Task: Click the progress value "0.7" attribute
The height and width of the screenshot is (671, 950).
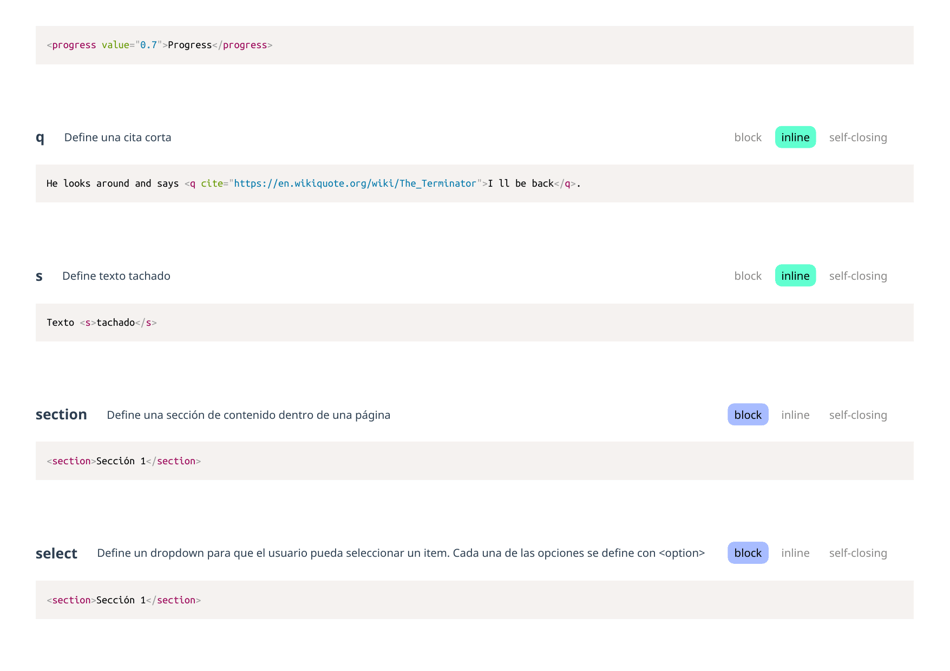Action: 148,44
